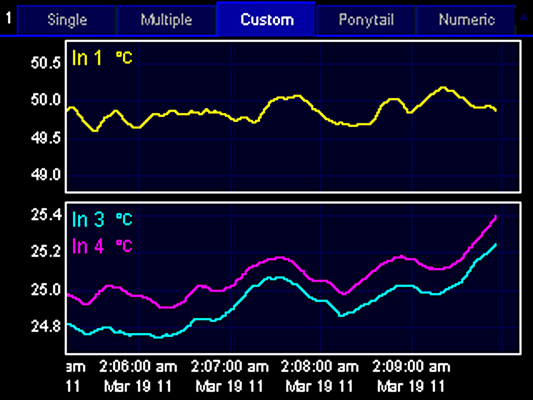Select the yellow In 1 °C legend
The width and height of the screenshot is (533, 400).
click(x=102, y=58)
